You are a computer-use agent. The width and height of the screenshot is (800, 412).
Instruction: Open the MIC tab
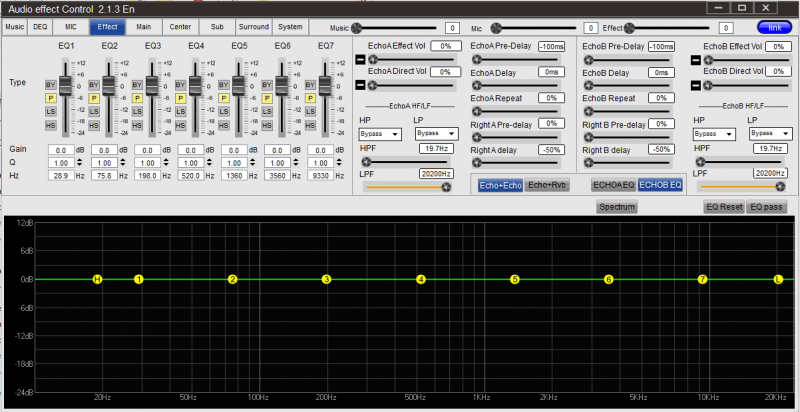pos(70,27)
